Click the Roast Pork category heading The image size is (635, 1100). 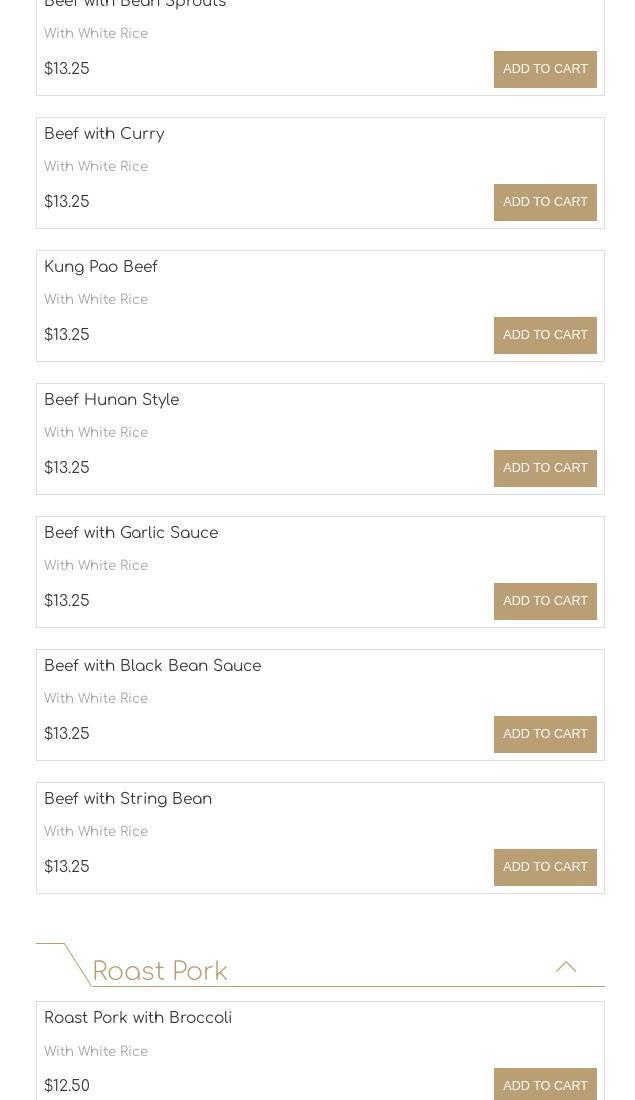tap(160, 972)
